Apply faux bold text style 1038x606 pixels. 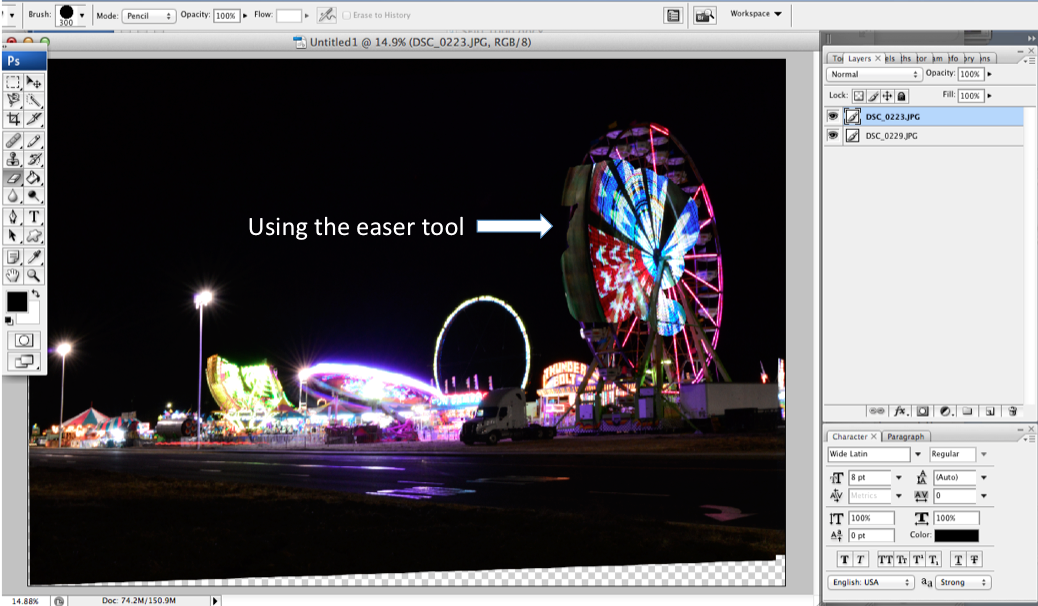[x=844, y=559]
